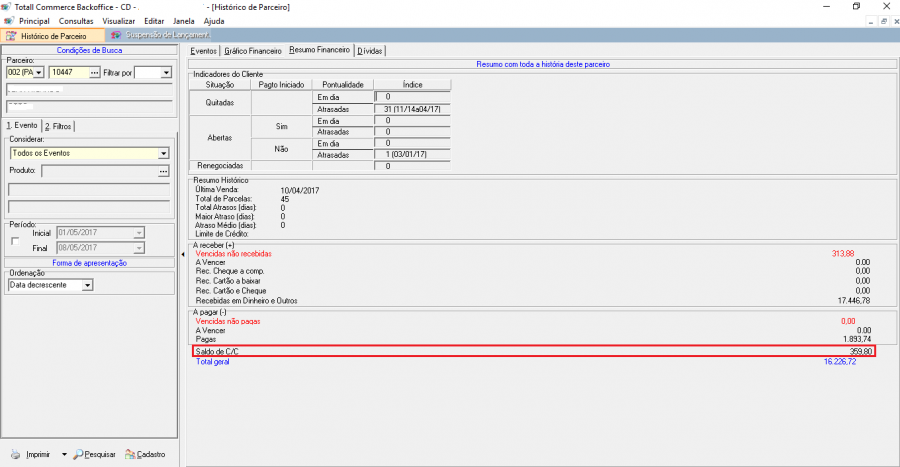This screenshot has height=467, width=900.
Task: Open the Consultas menu
Action: click(76, 20)
